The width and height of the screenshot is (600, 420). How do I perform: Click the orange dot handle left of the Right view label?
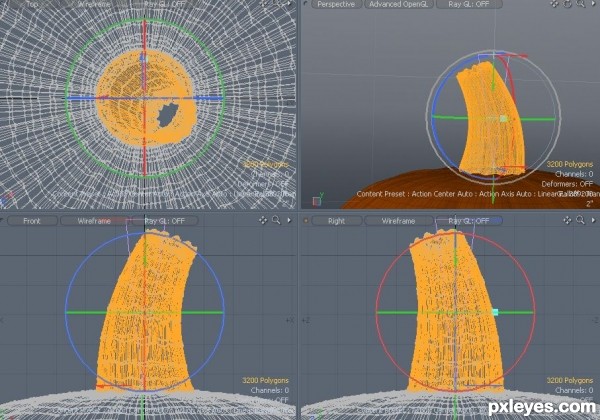(306, 221)
